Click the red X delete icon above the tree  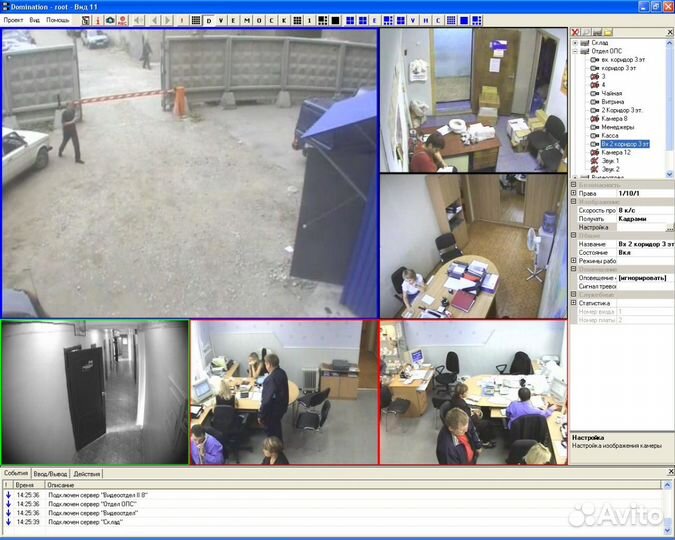point(576,33)
